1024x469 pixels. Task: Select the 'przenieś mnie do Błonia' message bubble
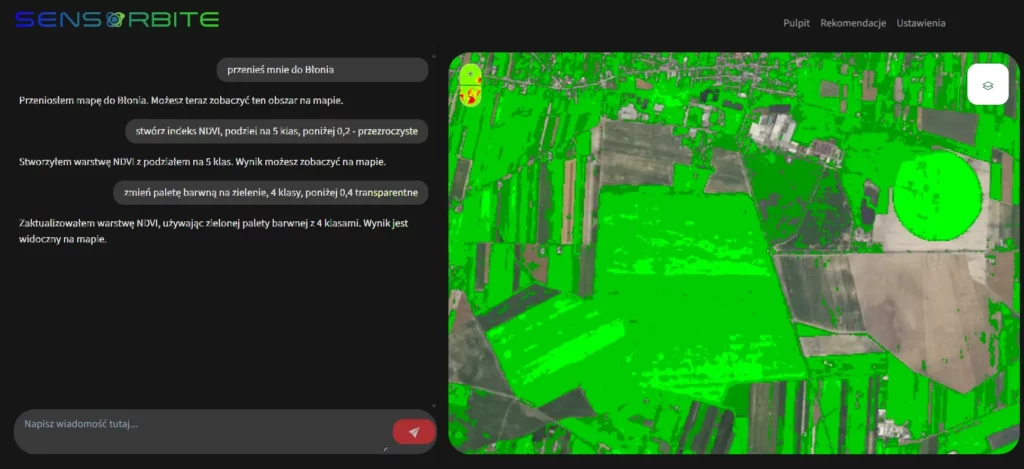[x=322, y=70]
